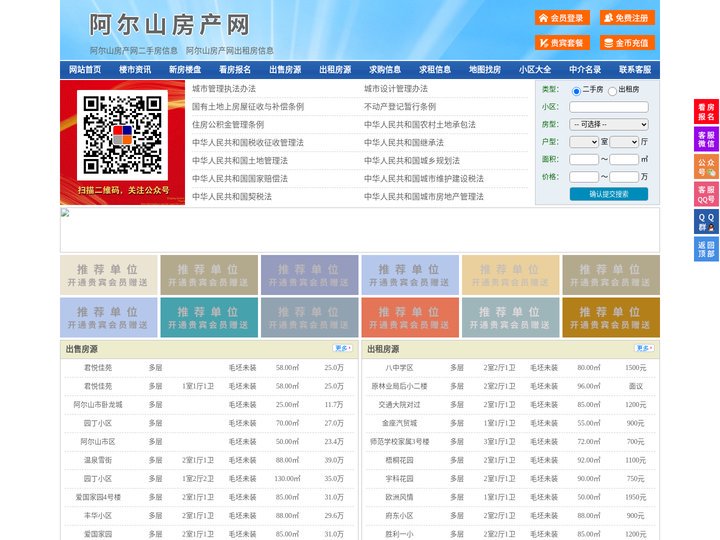Open the 金座汽贸城 rental listing
The width and height of the screenshot is (720, 540).
click(x=399, y=423)
